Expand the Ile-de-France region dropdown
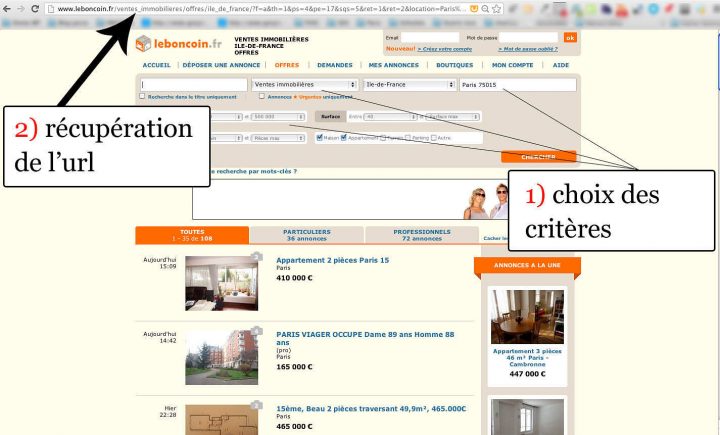 [407, 85]
